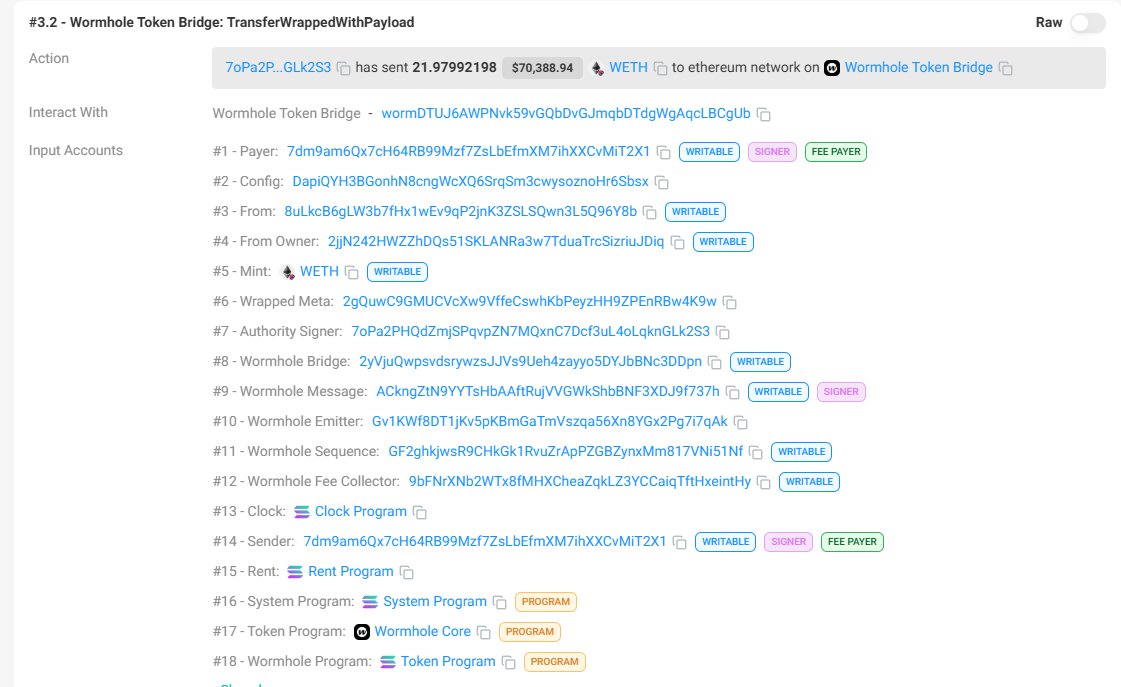Screen dimensions: 1121x687
Task: Toggle the Raw view switch
Action: 1087,23
